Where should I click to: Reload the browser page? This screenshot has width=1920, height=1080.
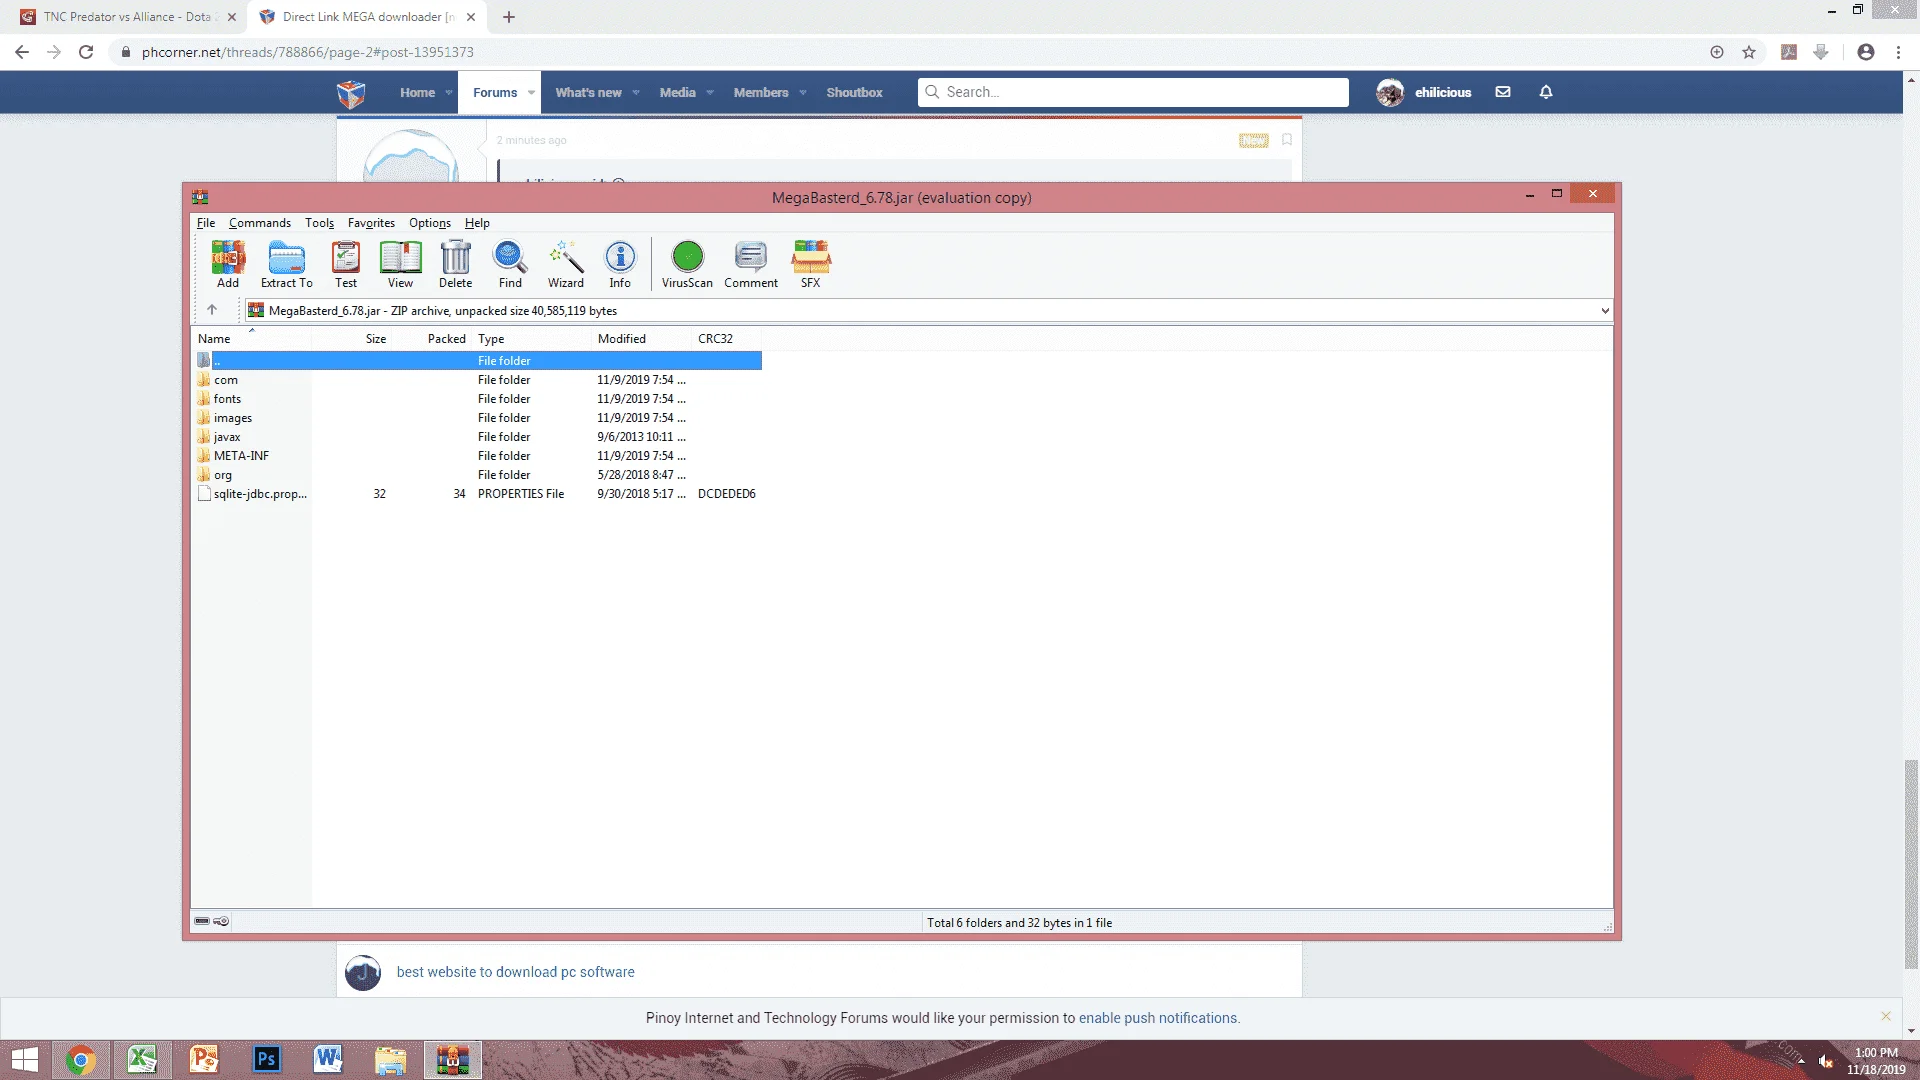(86, 52)
